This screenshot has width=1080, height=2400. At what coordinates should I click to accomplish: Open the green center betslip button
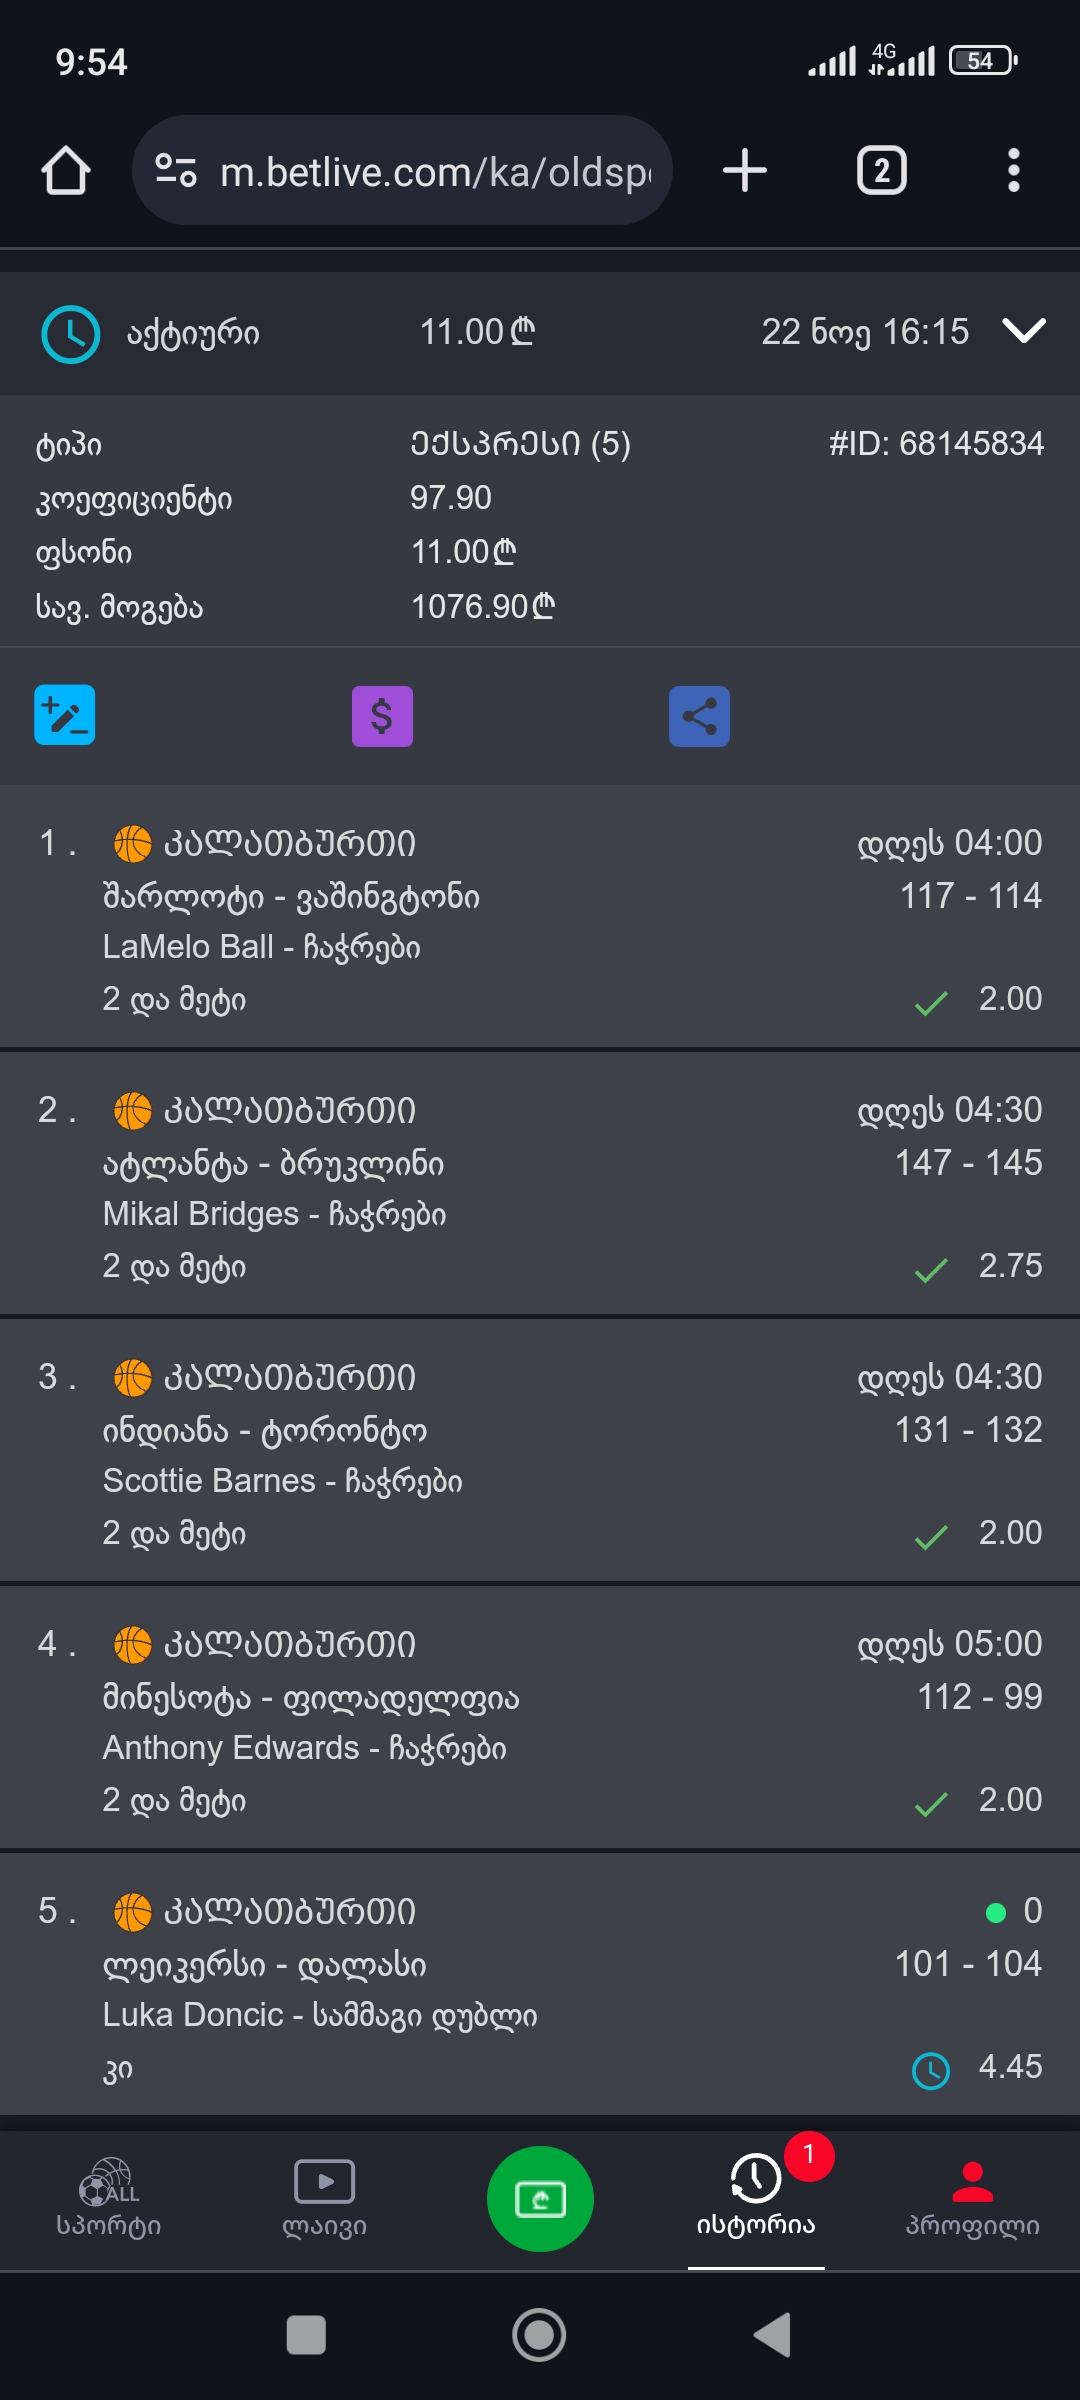tap(540, 2199)
